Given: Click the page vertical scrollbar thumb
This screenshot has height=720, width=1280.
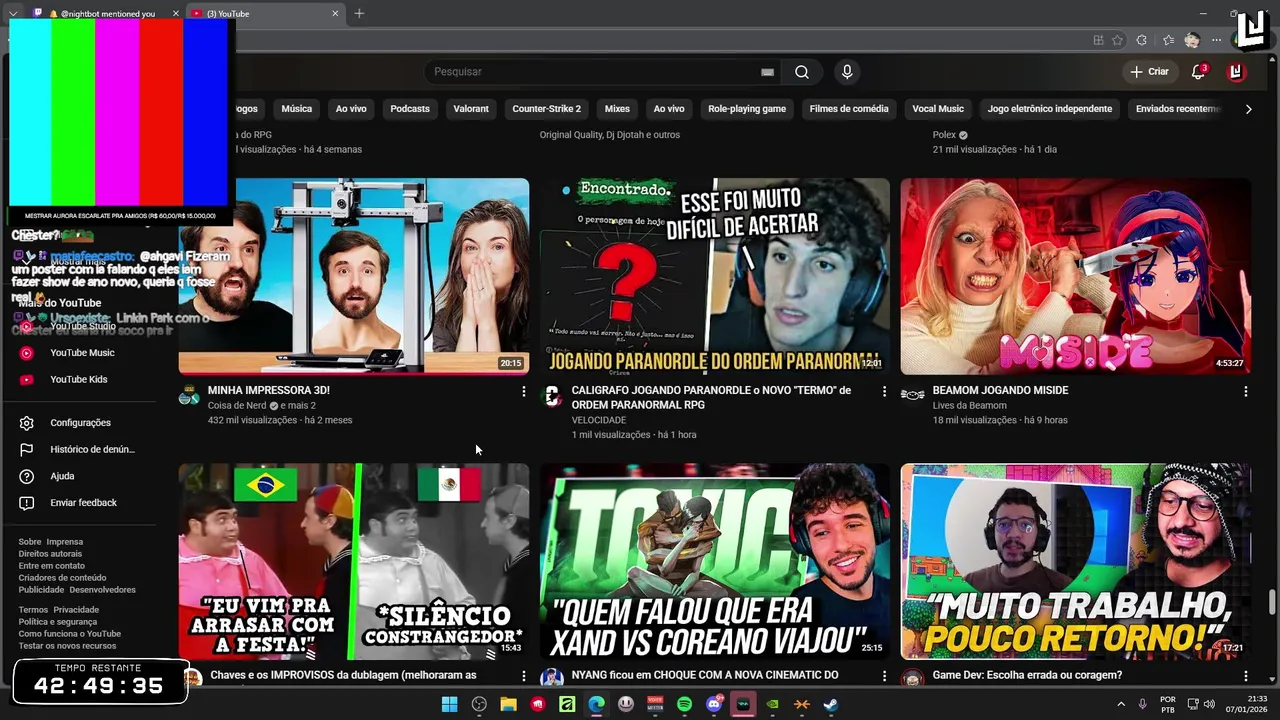Looking at the screenshot, I should point(1272,602).
